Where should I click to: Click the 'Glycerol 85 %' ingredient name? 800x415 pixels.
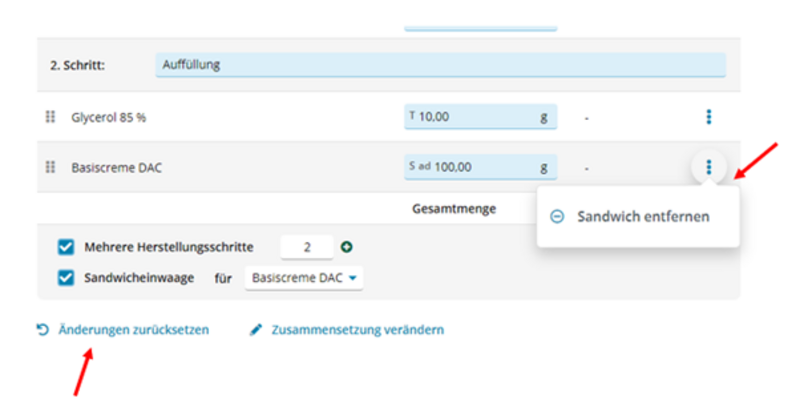pyautogui.click(x=109, y=117)
